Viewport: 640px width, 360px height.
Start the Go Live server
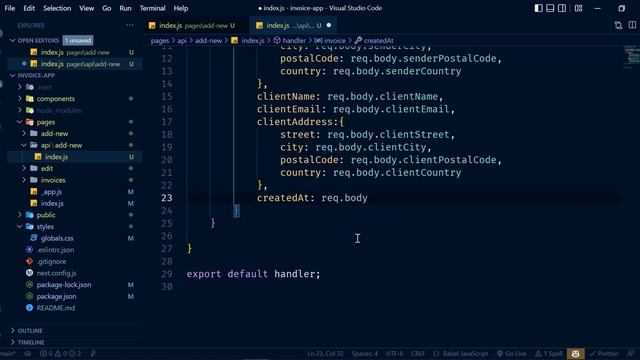(512, 354)
